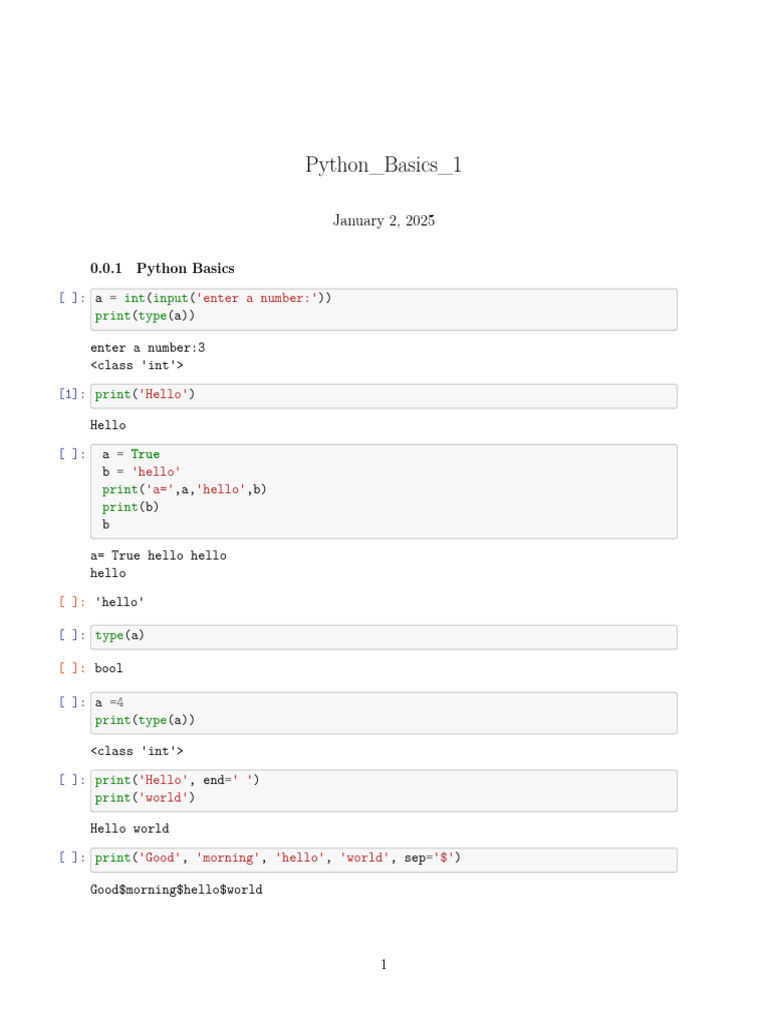Click the Good$morning$hello$world output

(176, 889)
